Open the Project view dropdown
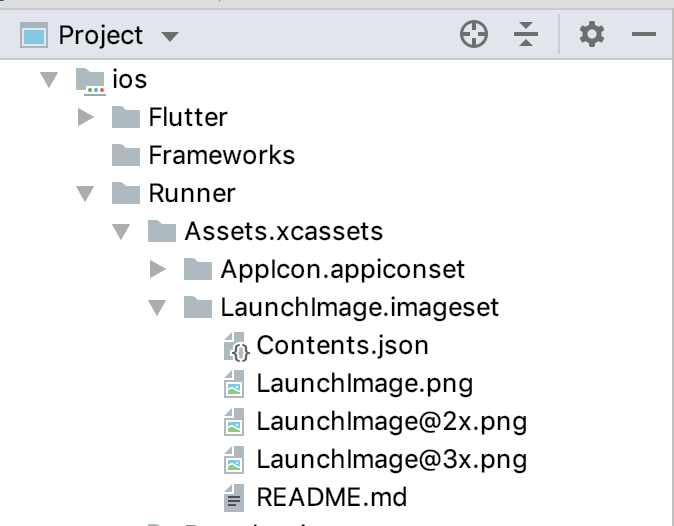674x526 pixels. (170, 37)
